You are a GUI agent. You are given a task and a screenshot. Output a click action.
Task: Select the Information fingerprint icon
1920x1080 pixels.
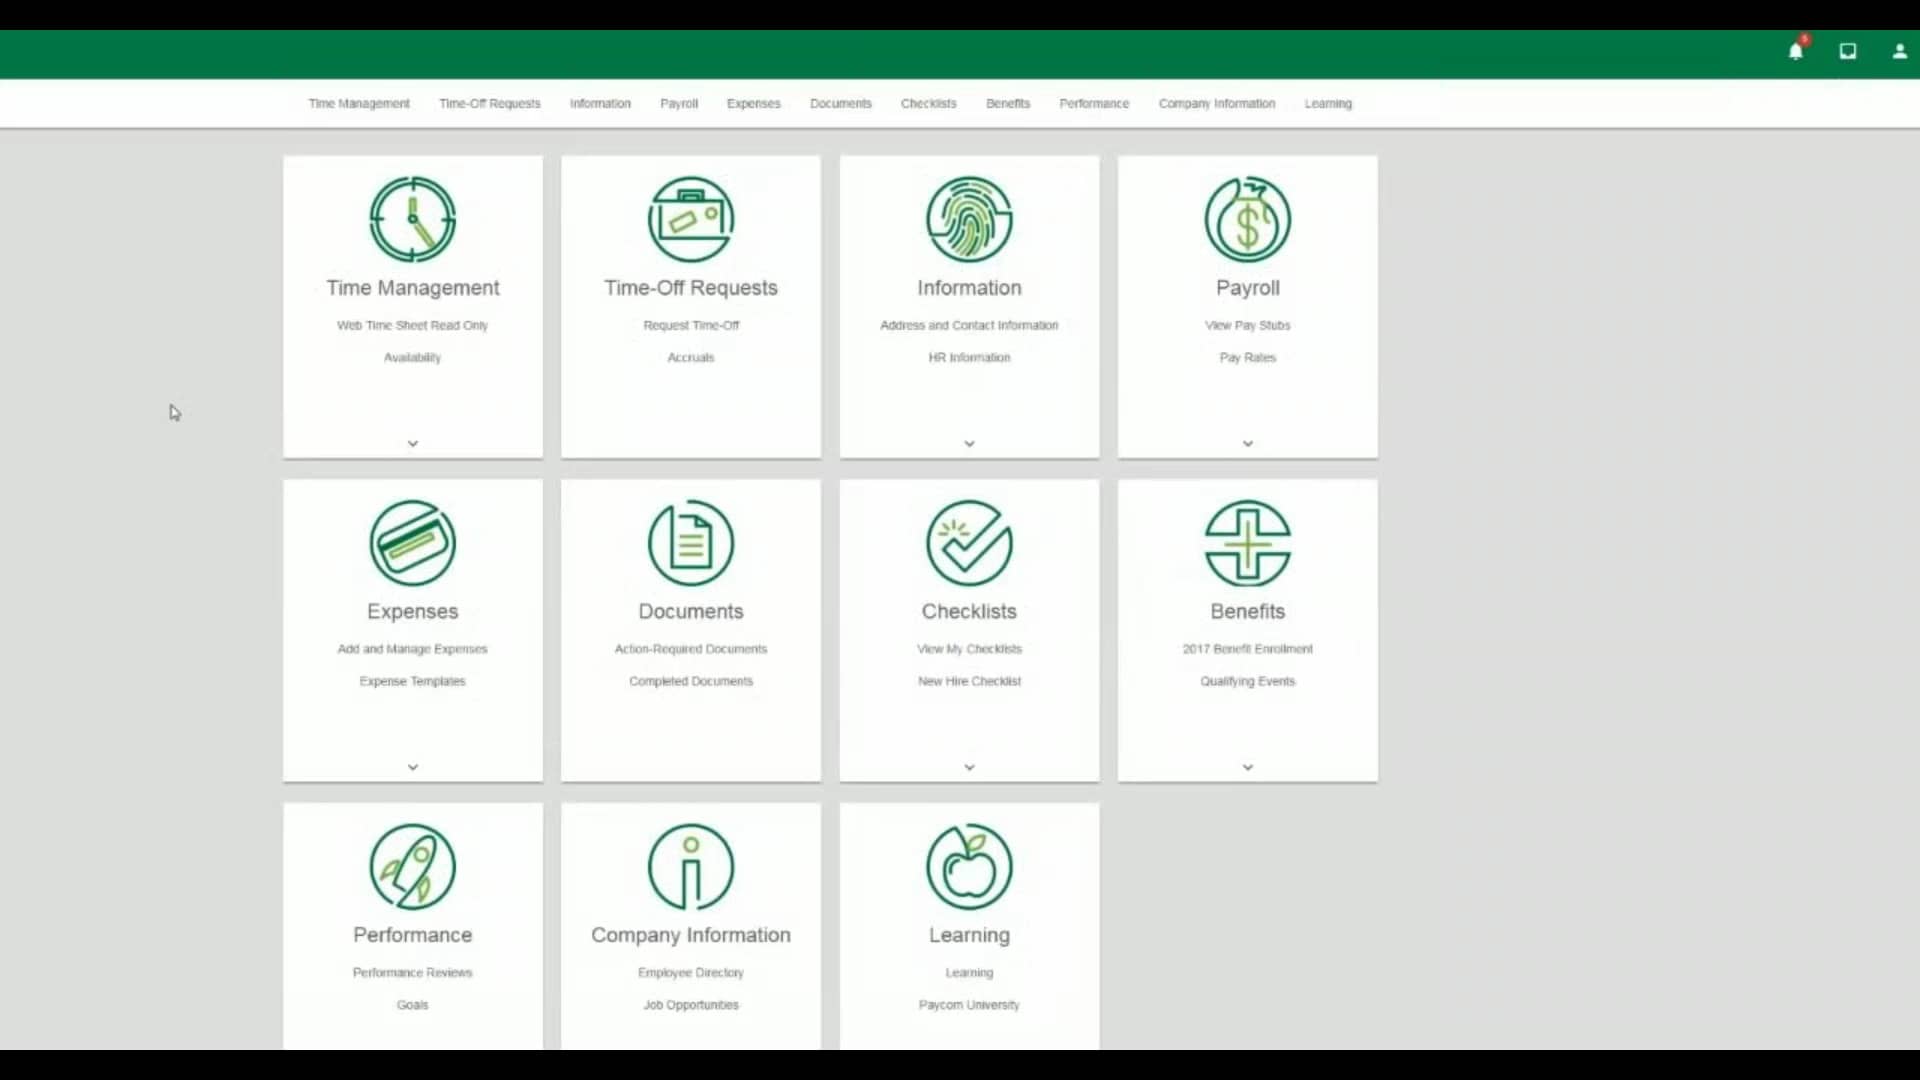point(968,219)
